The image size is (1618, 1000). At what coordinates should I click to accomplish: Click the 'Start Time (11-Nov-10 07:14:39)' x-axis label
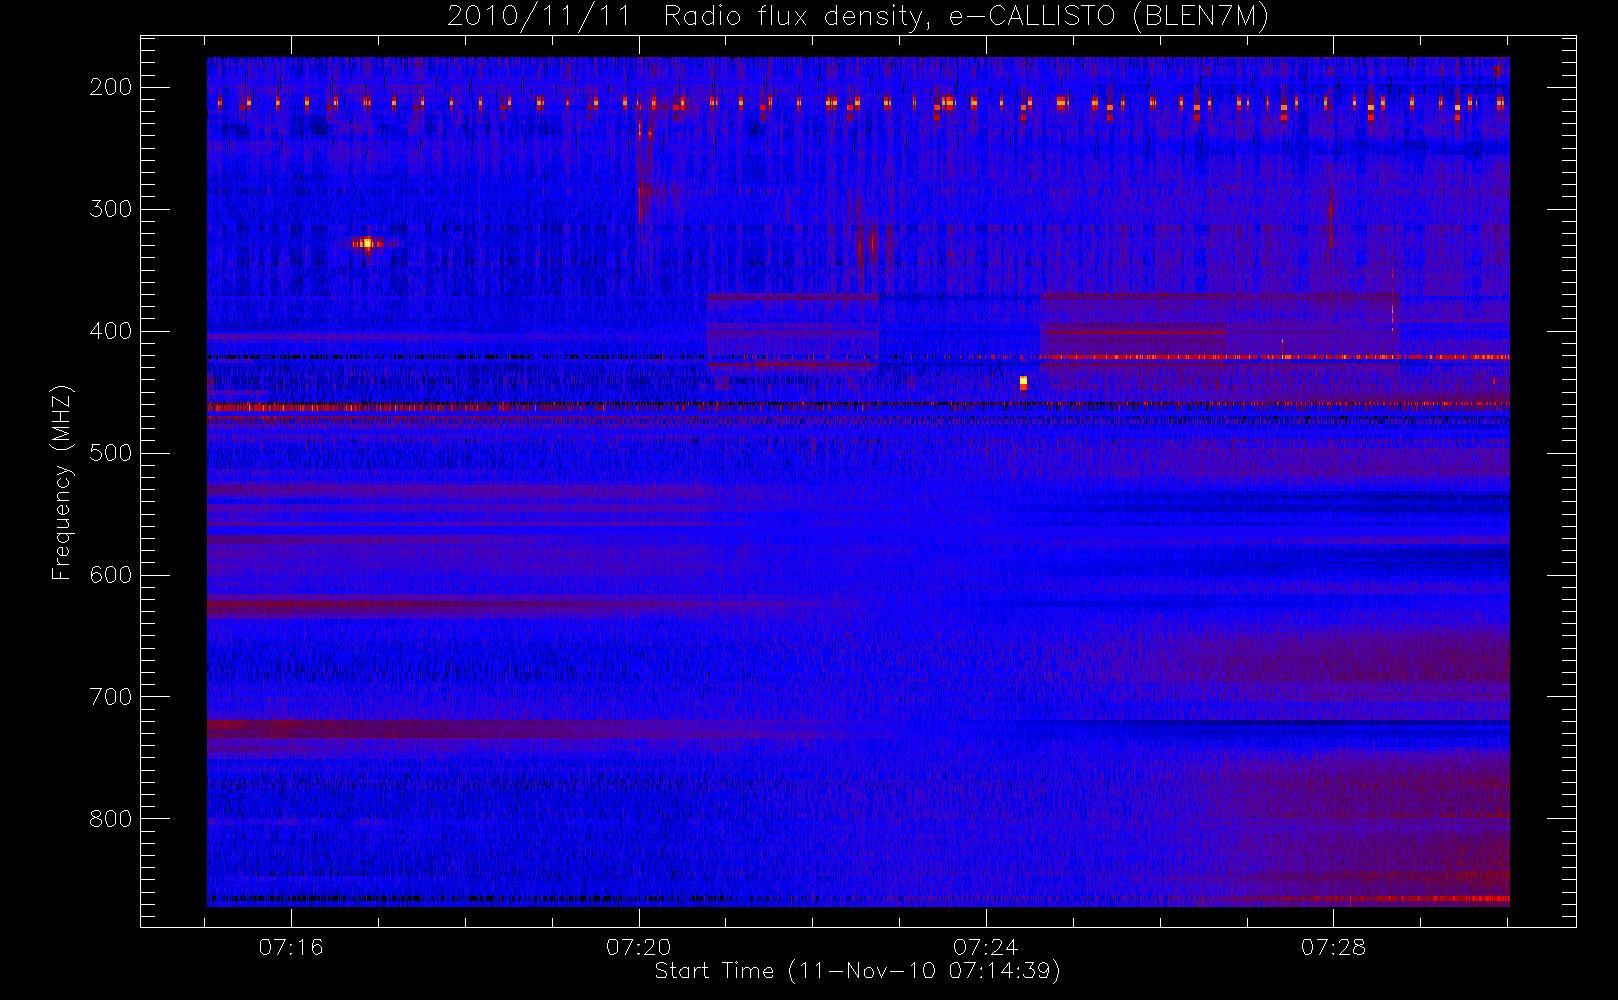[x=857, y=971]
